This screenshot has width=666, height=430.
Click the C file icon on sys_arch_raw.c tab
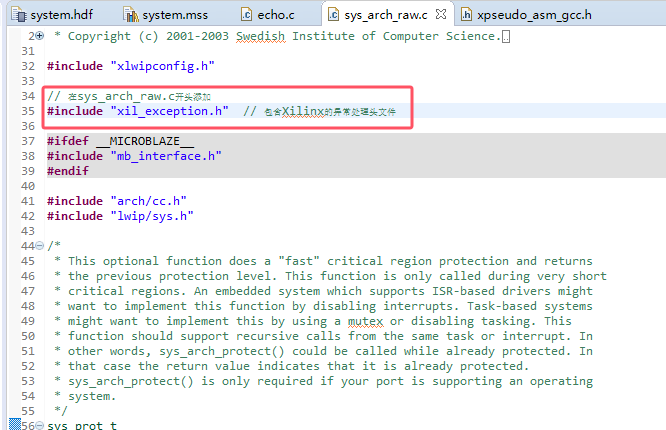coord(333,15)
